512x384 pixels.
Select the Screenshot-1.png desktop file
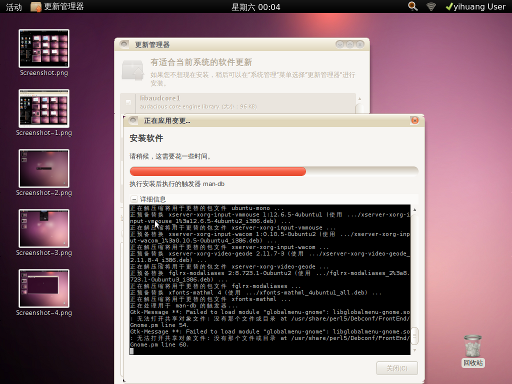44,113
